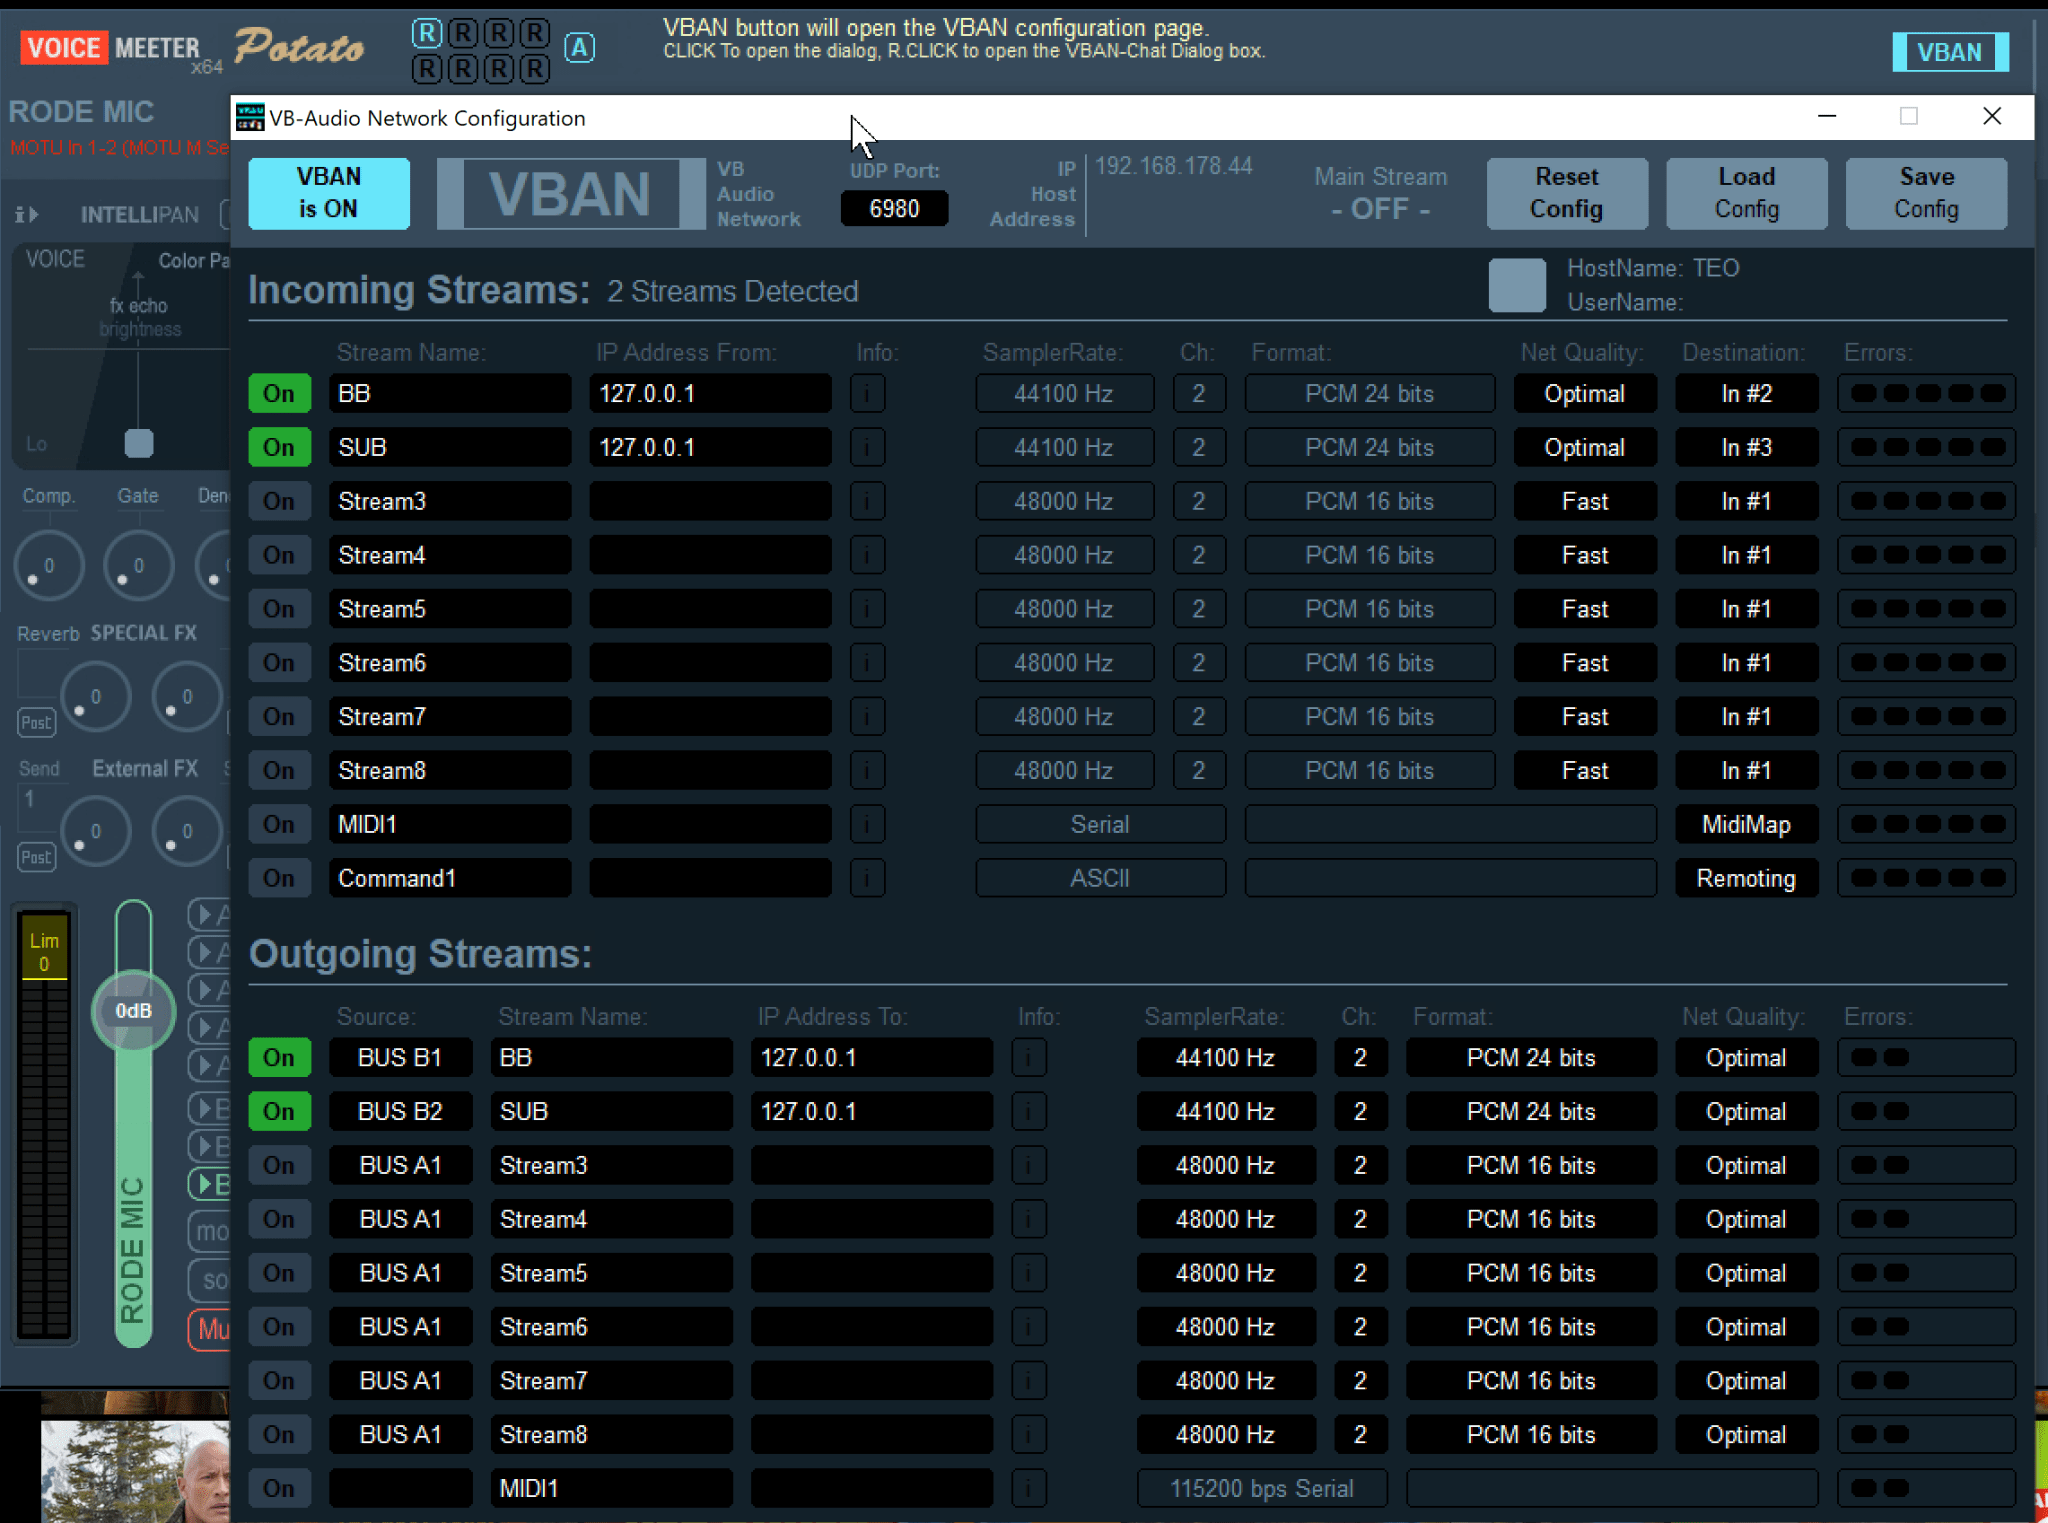
Task: Change Format PCM 24 bits for outgoing BB
Action: (1531, 1058)
